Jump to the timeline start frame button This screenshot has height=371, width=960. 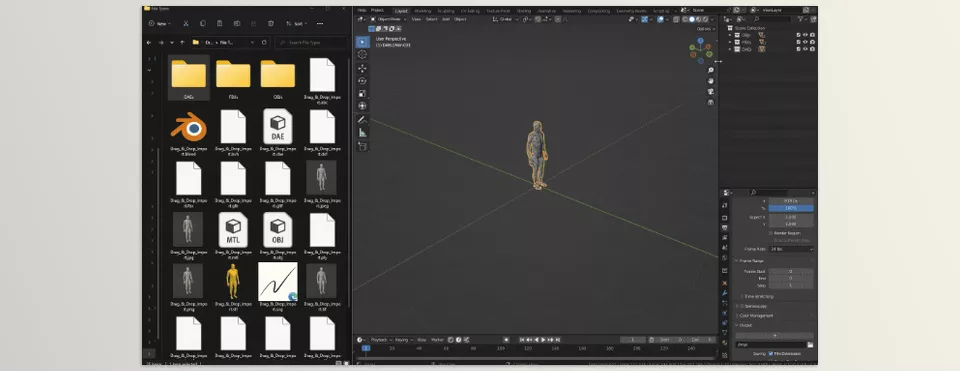click(x=522, y=339)
